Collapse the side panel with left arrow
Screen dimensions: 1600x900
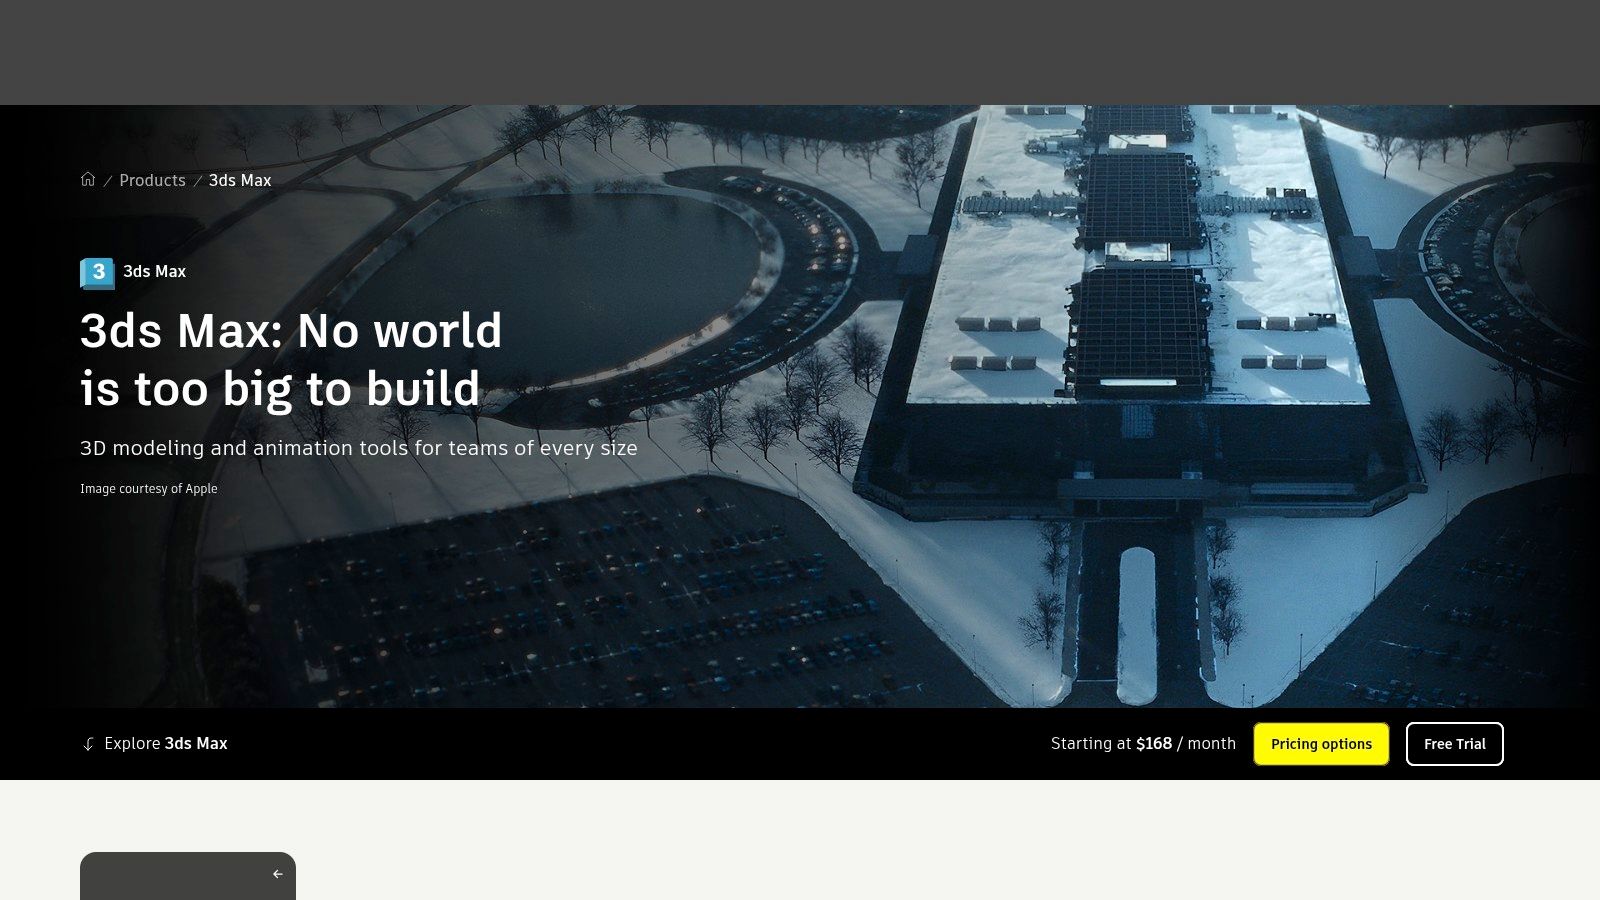click(x=278, y=874)
